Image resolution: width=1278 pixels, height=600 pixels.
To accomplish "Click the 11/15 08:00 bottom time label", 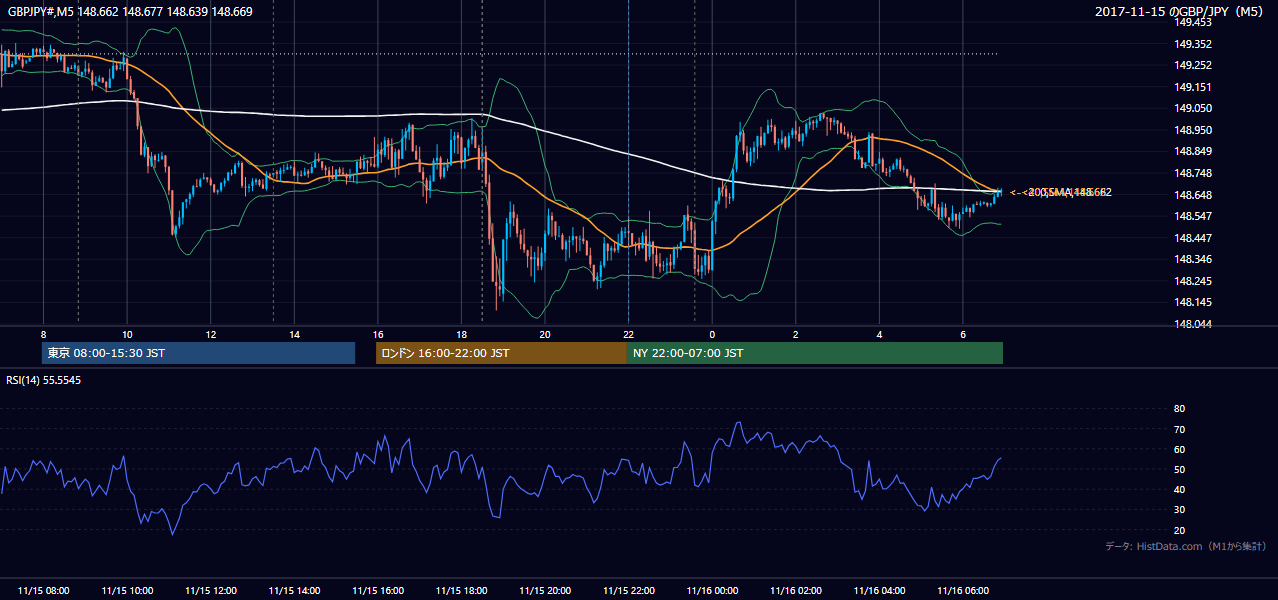I will [43, 591].
